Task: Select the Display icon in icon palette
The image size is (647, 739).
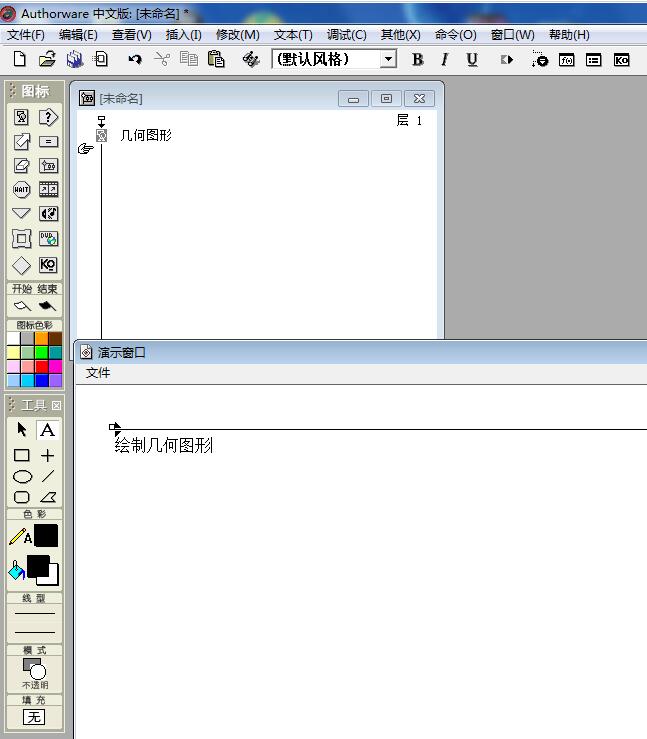Action: pyautogui.click(x=21, y=117)
